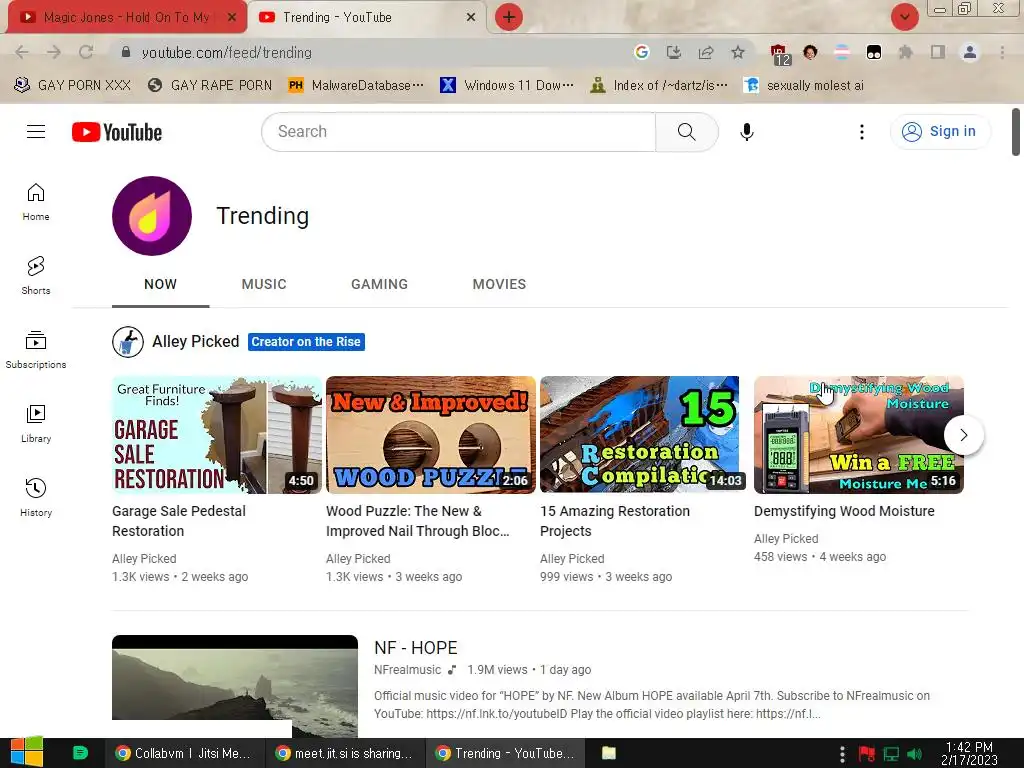Close the Trending - YouTube tab
Viewport: 1024px width, 768px height.
pos(471,18)
